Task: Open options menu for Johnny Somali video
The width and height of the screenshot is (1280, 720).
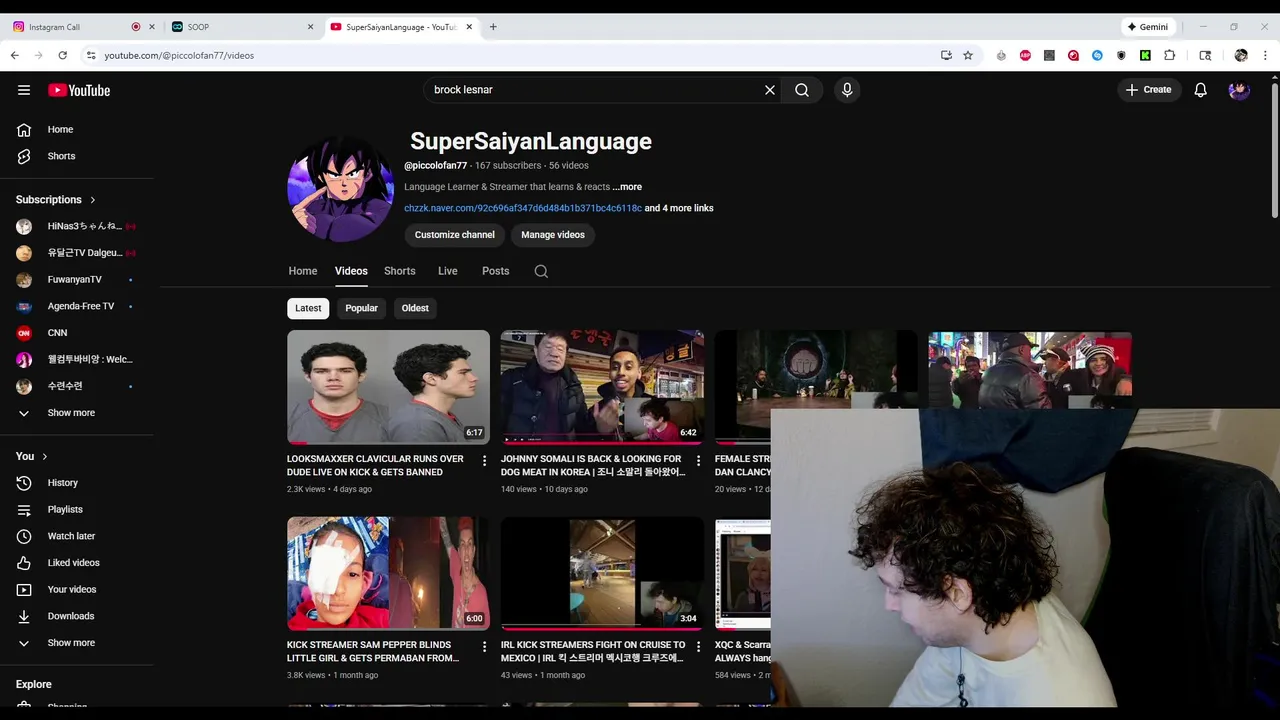Action: coord(699,461)
